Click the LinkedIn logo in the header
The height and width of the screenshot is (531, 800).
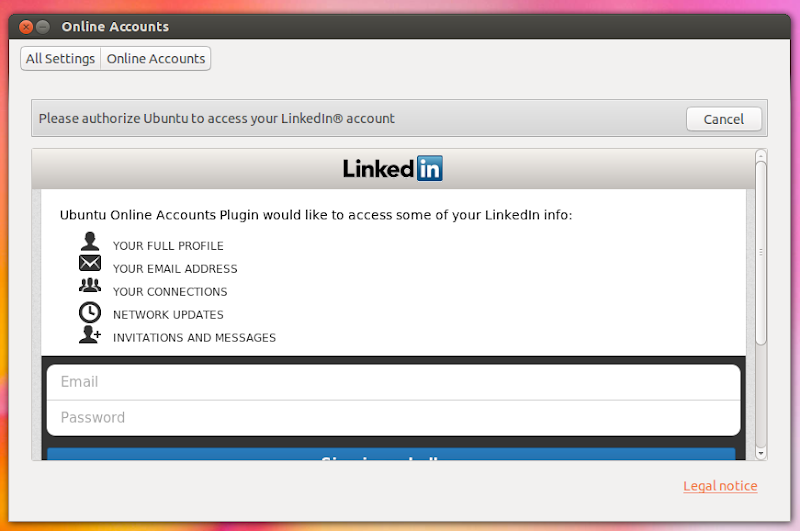(392, 168)
